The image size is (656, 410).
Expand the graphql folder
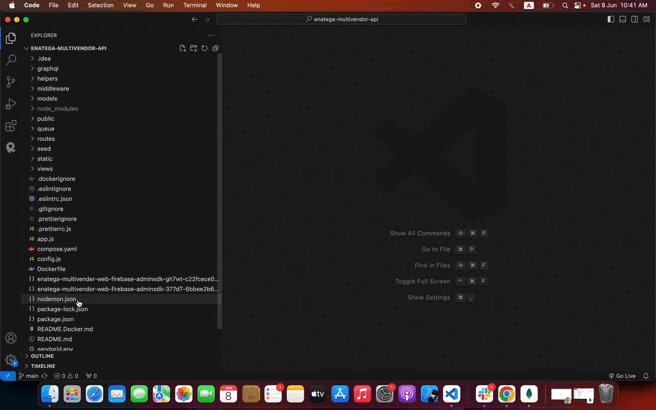pos(47,69)
